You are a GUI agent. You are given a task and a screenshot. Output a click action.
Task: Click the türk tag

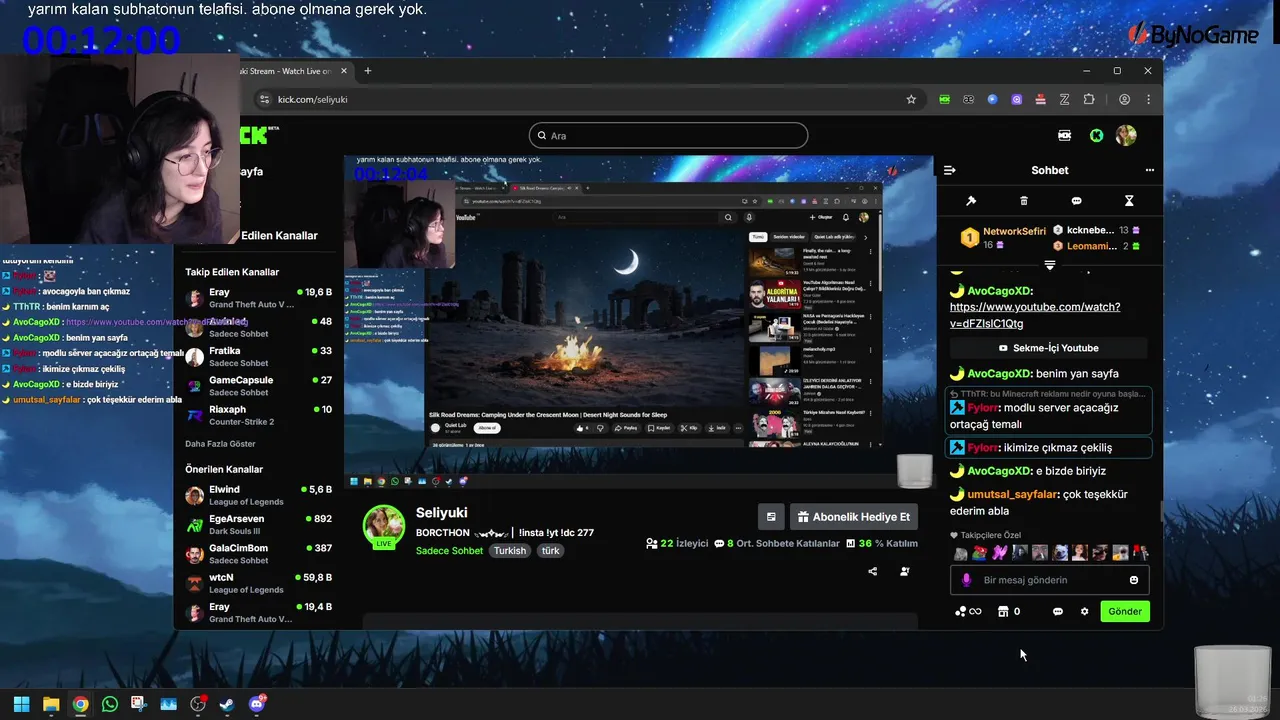coord(551,551)
